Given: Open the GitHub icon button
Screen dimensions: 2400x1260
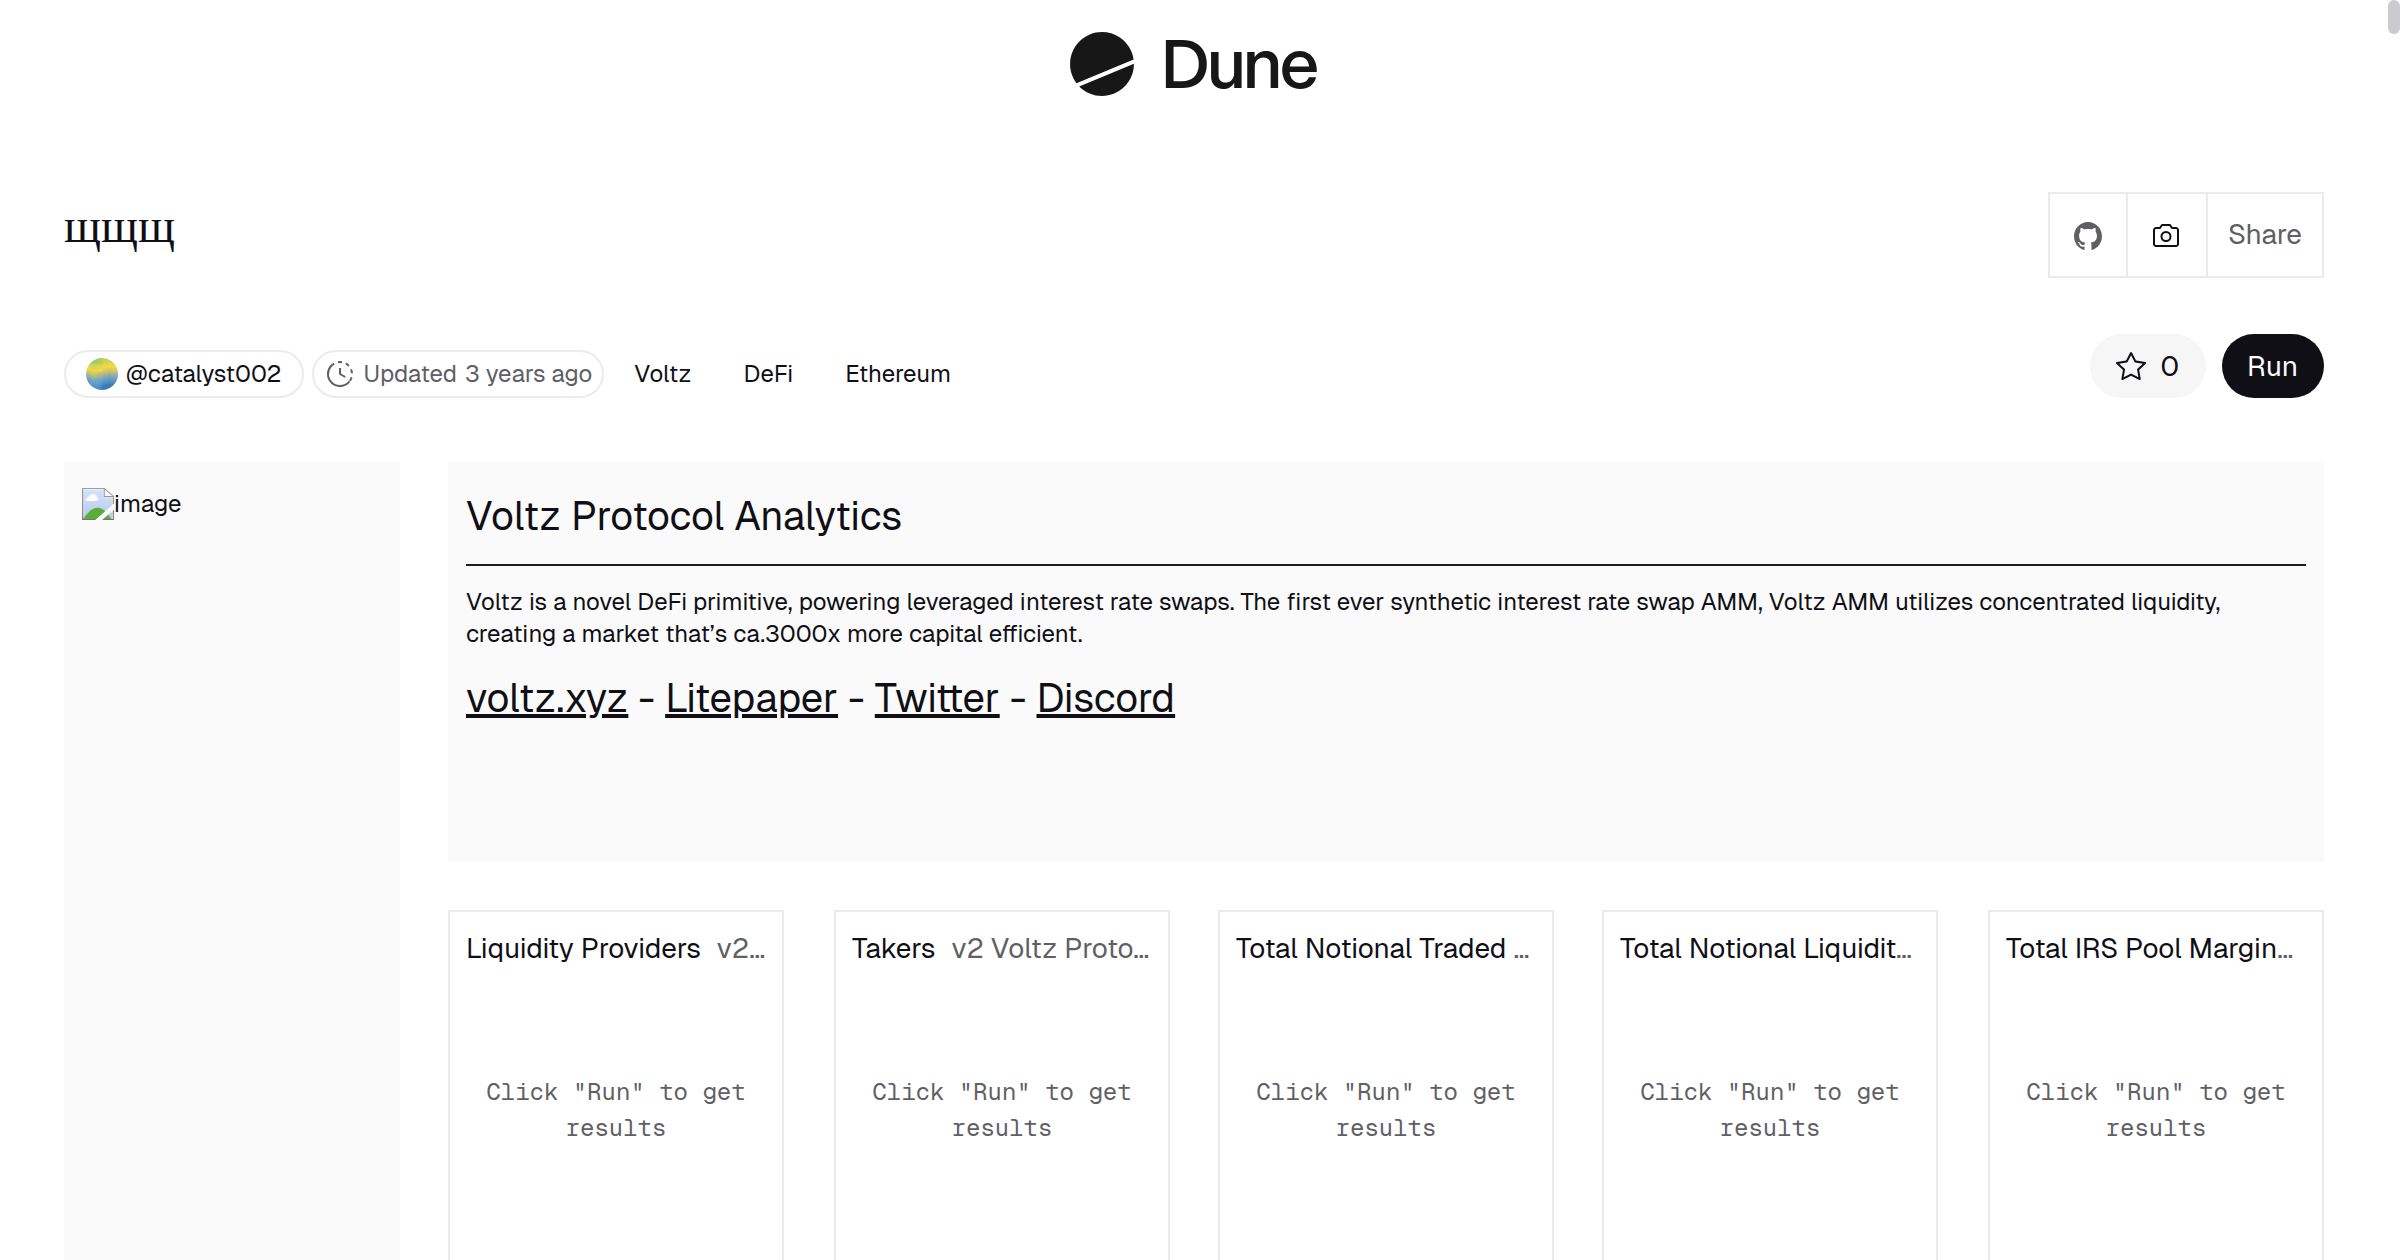Looking at the screenshot, I should (2087, 236).
